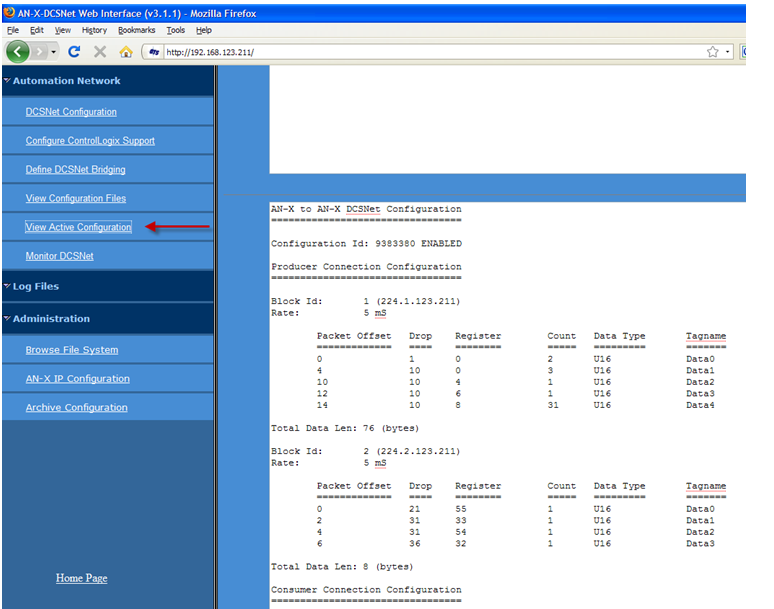
Task: Click the forward navigation arrow
Action: pos(39,51)
